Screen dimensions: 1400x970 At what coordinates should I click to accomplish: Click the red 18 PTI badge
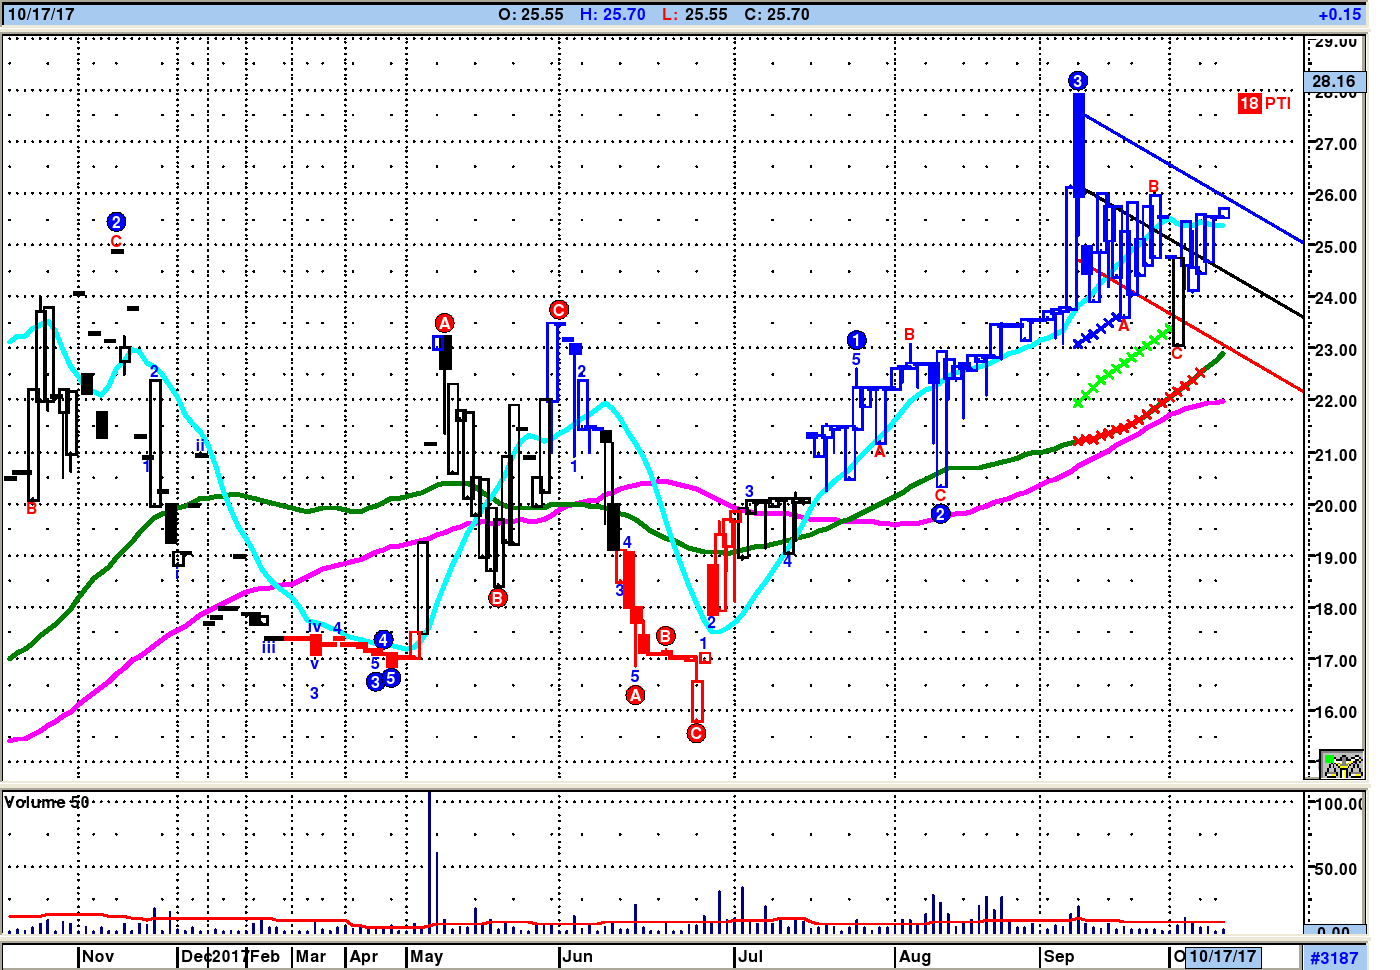[x=1264, y=103]
